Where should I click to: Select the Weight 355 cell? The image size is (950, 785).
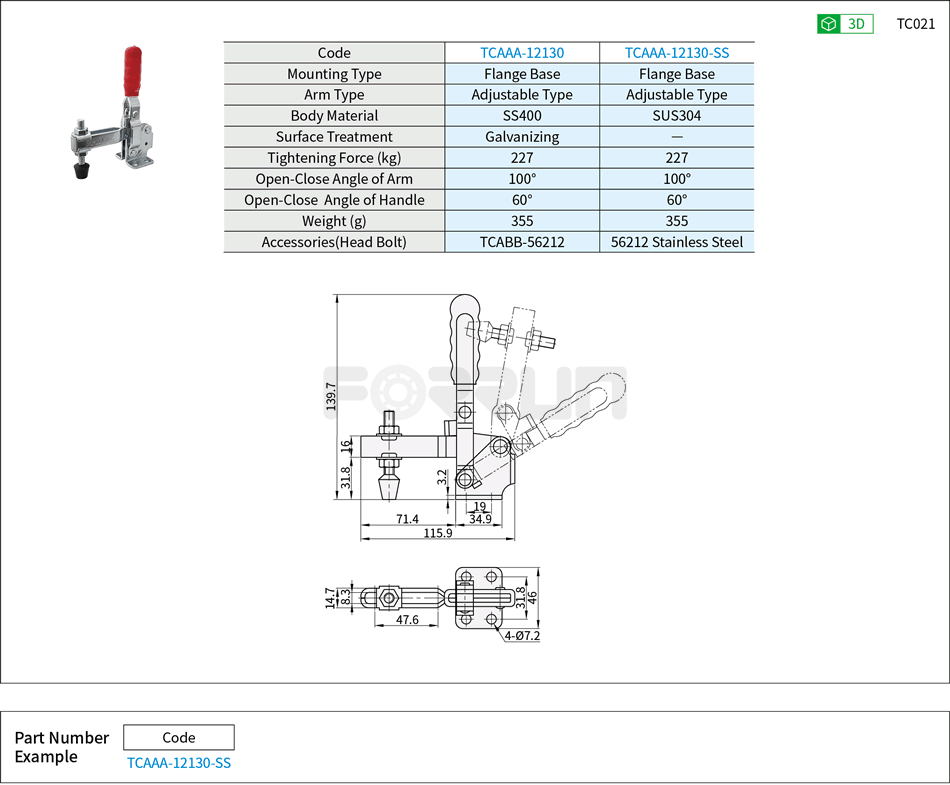pyautogui.click(x=521, y=221)
